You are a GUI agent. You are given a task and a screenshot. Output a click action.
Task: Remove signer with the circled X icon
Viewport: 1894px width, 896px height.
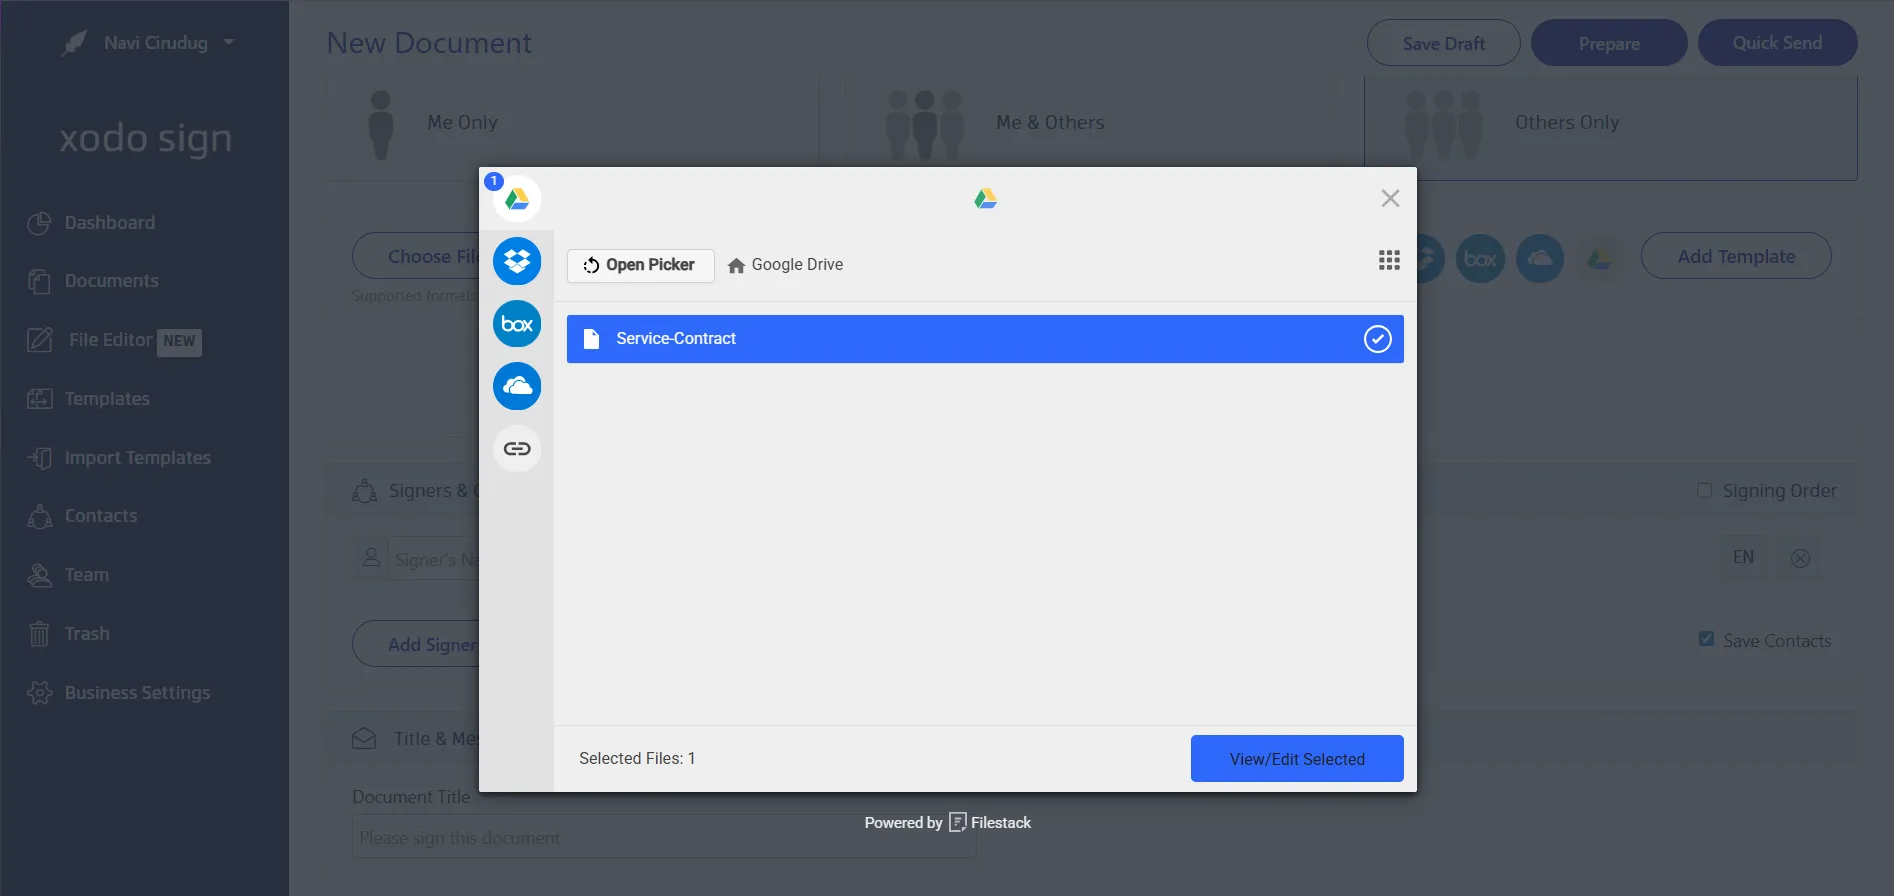1800,558
